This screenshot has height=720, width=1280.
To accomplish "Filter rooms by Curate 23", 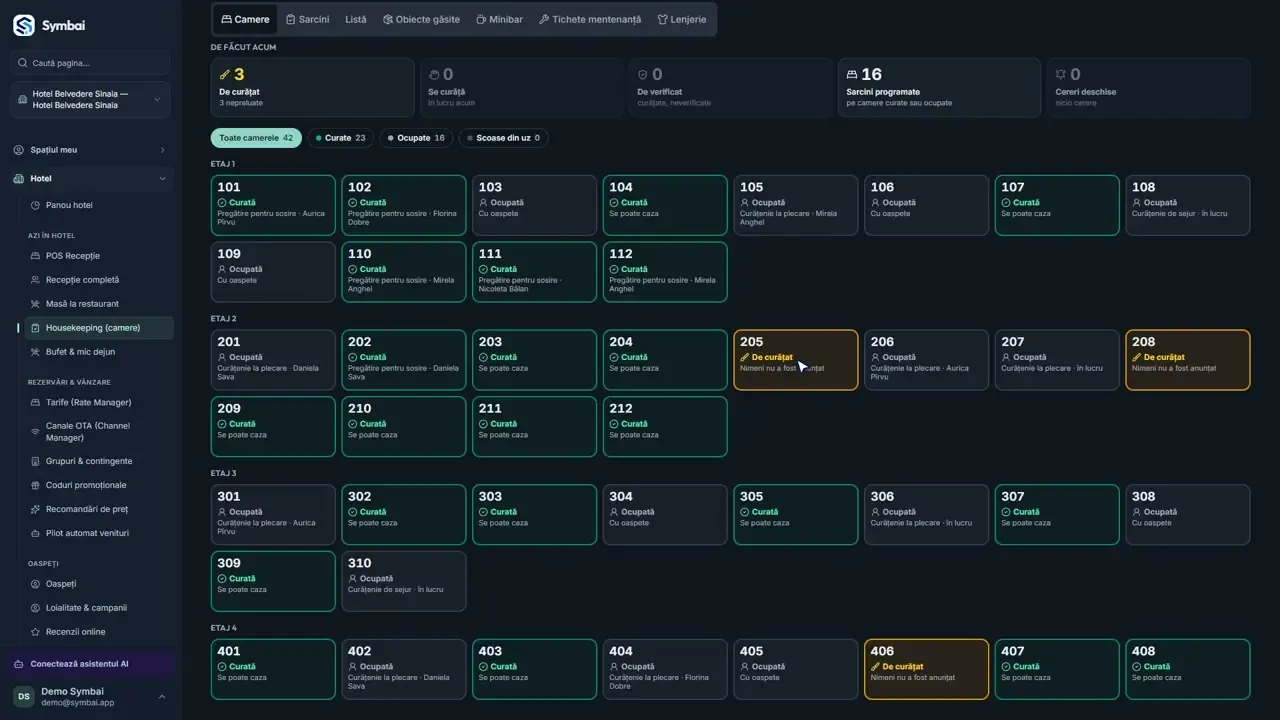I will point(340,138).
